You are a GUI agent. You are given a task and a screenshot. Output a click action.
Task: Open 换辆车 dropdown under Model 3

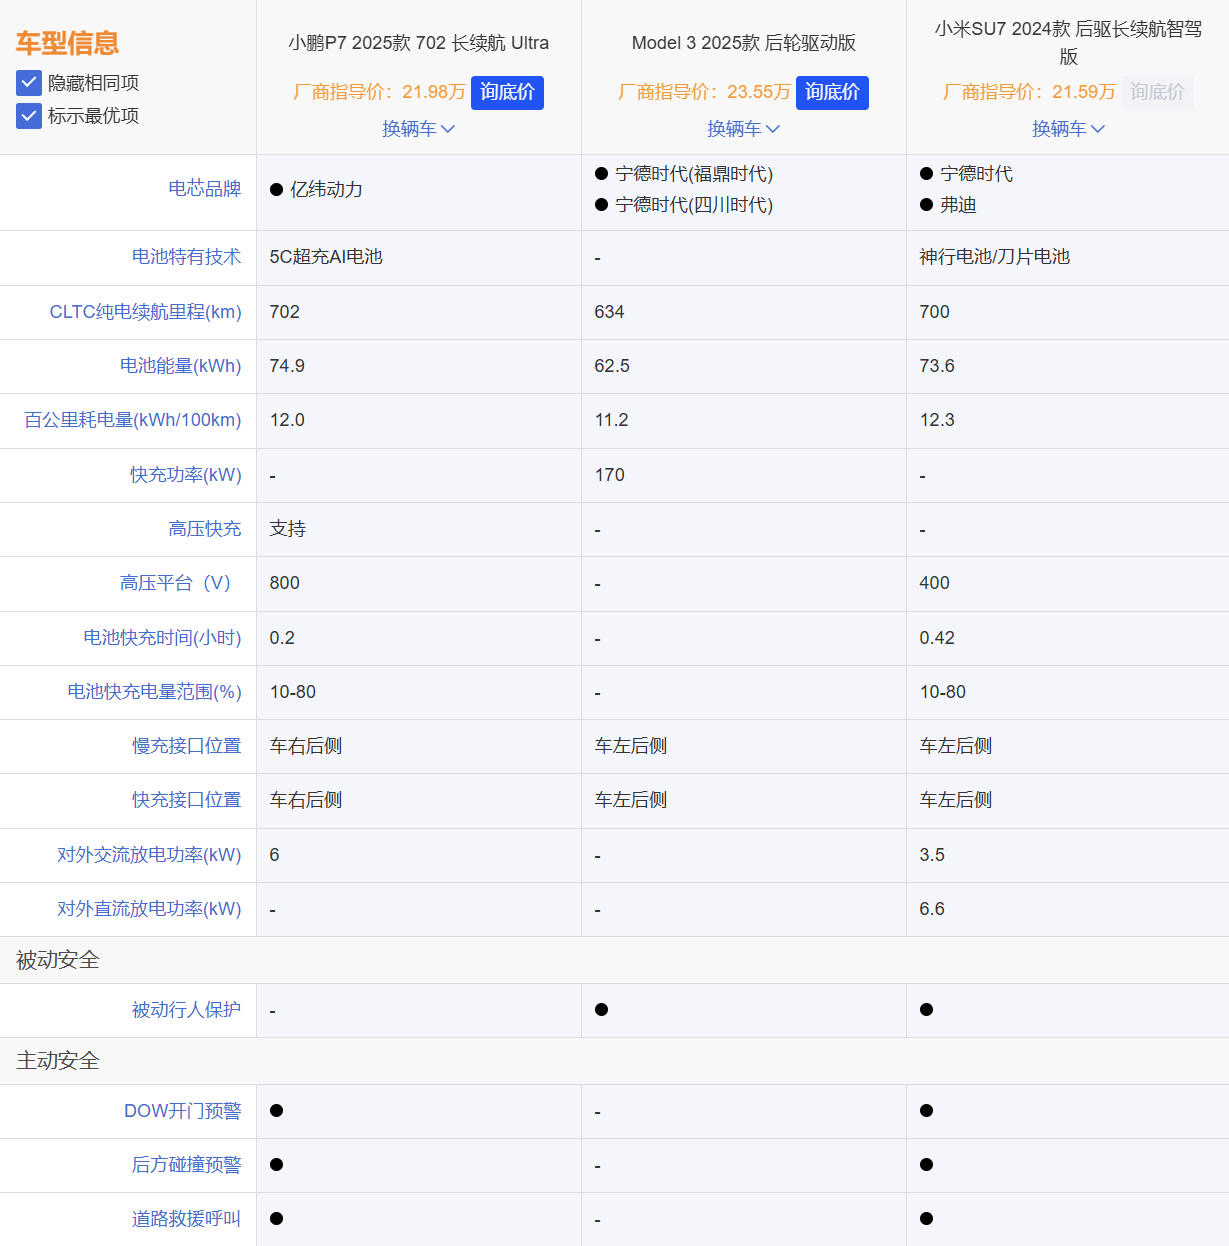pyautogui.click(x=744, y=129)
